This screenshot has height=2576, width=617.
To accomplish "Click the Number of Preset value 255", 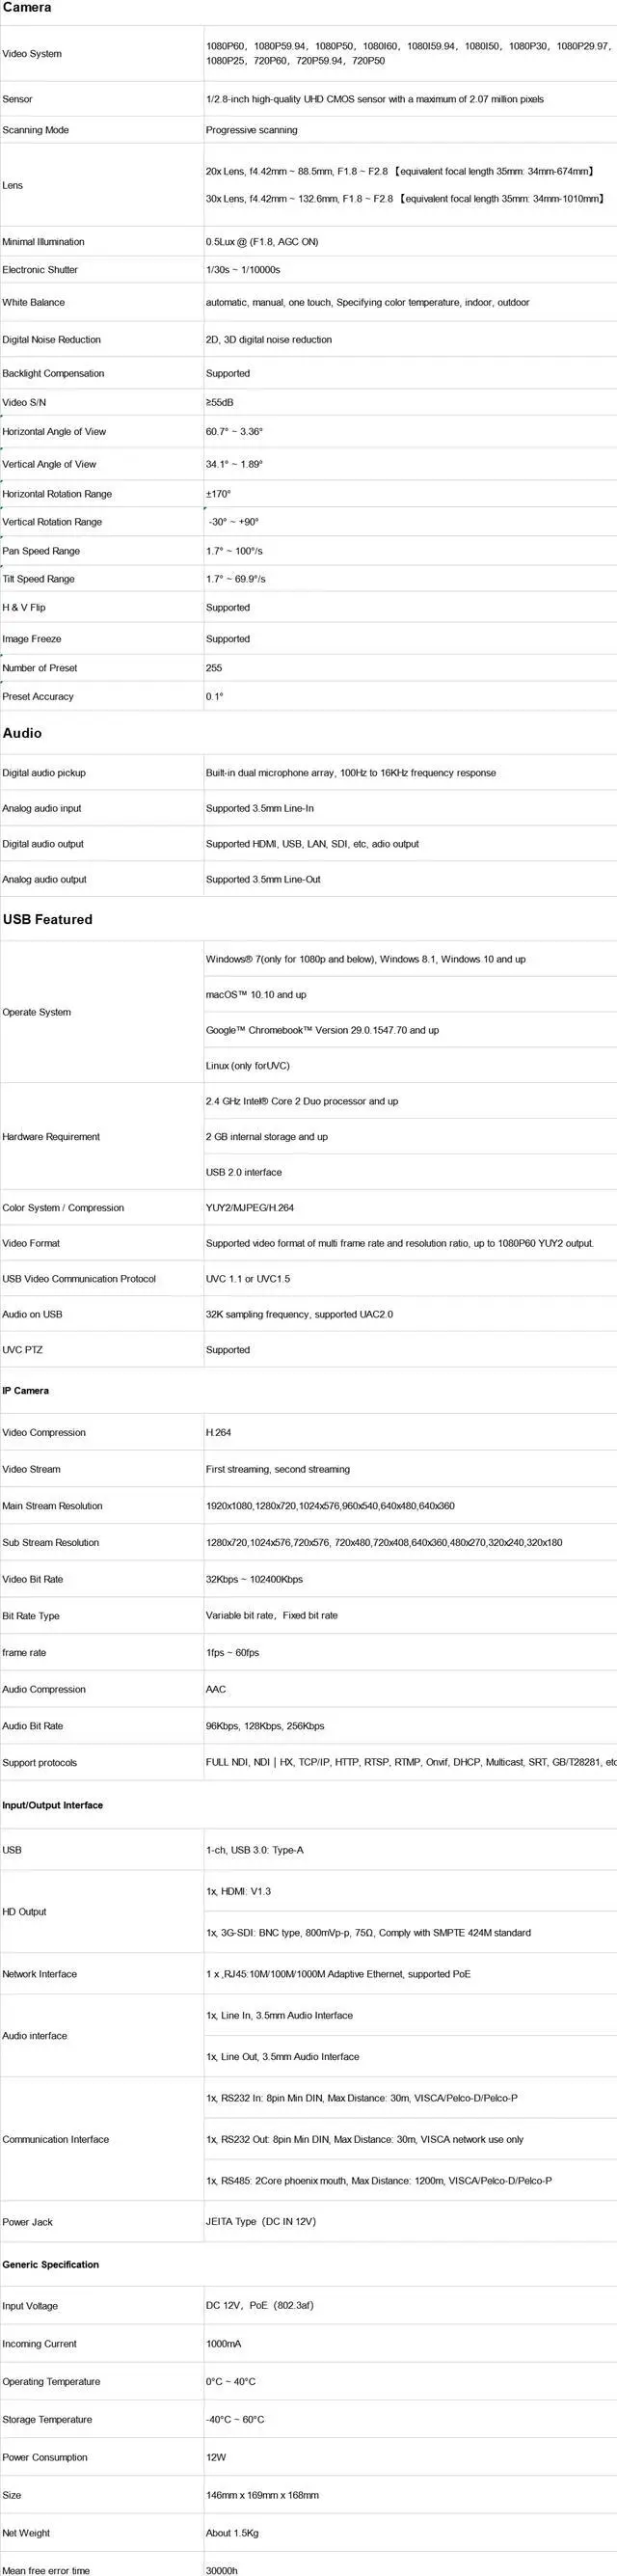I will click(214, 668).
